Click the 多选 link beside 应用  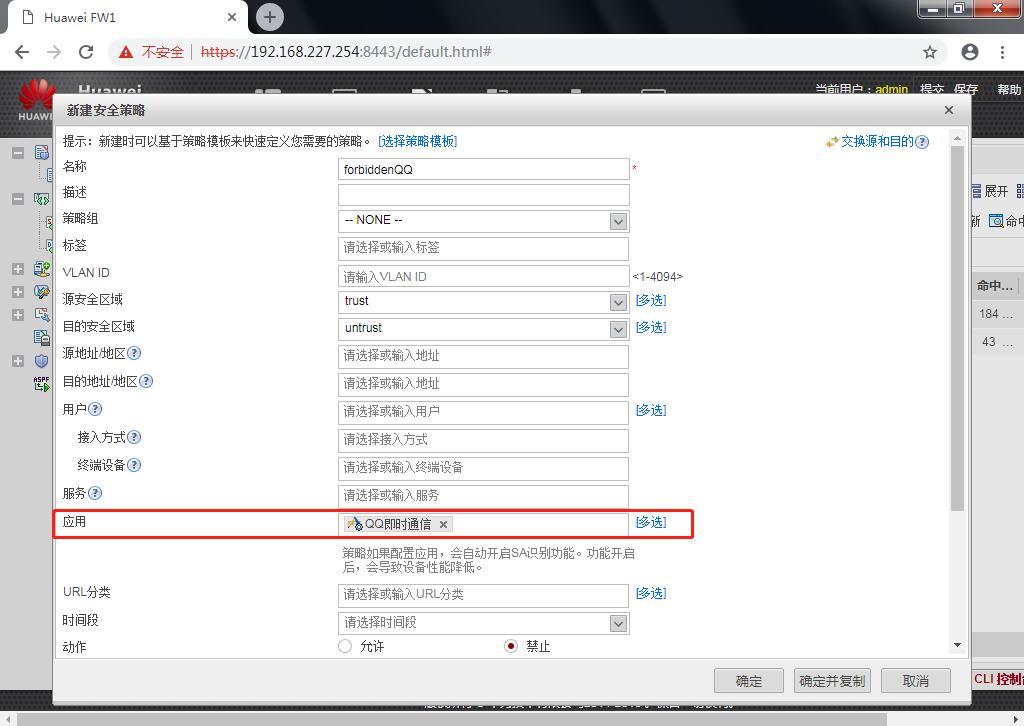[x=651, y=522]
